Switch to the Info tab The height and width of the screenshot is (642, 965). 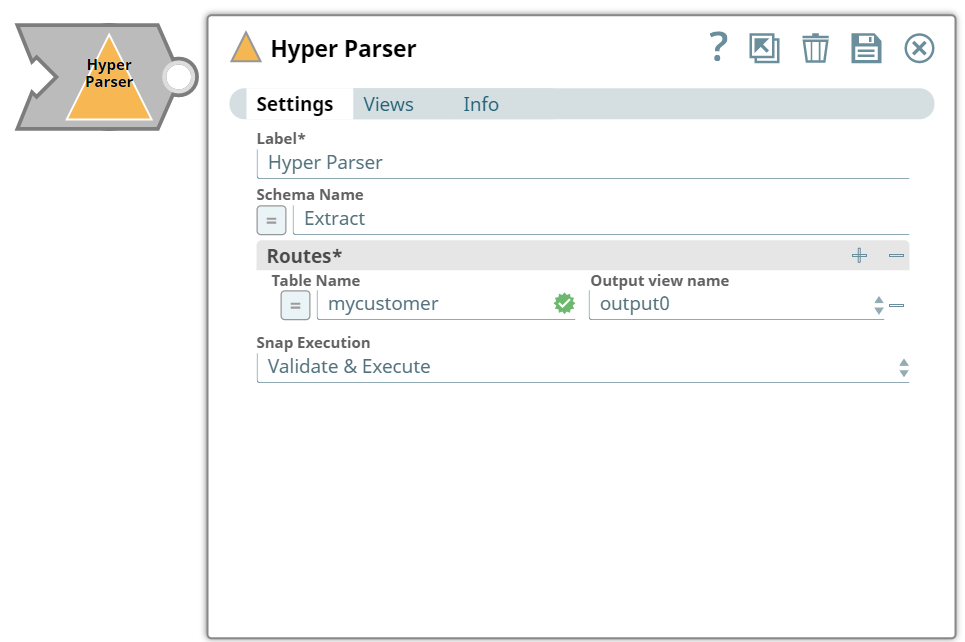point(480,104)
